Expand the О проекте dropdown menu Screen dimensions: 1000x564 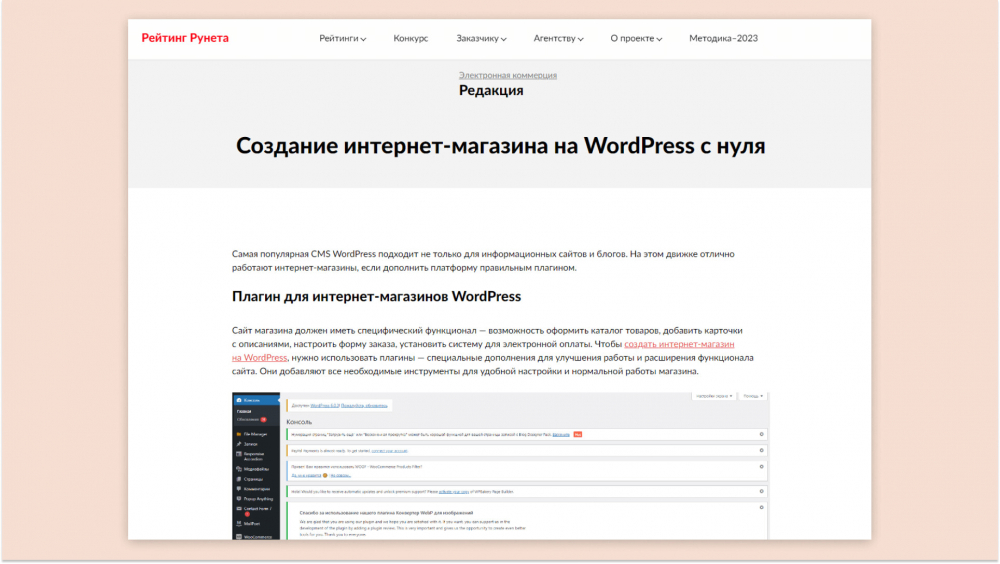coord(636,38)
